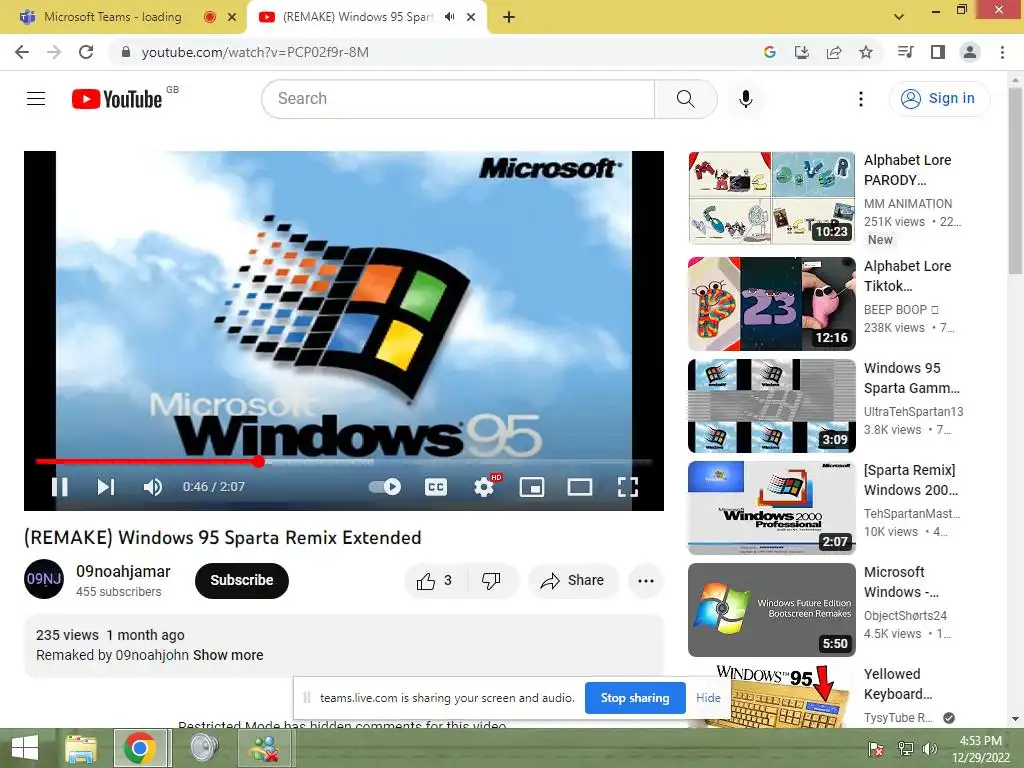Image resolution: width=1024 pixels, height=768 pixels.
Task: Click Sign in button
Action: coord(939,99)
